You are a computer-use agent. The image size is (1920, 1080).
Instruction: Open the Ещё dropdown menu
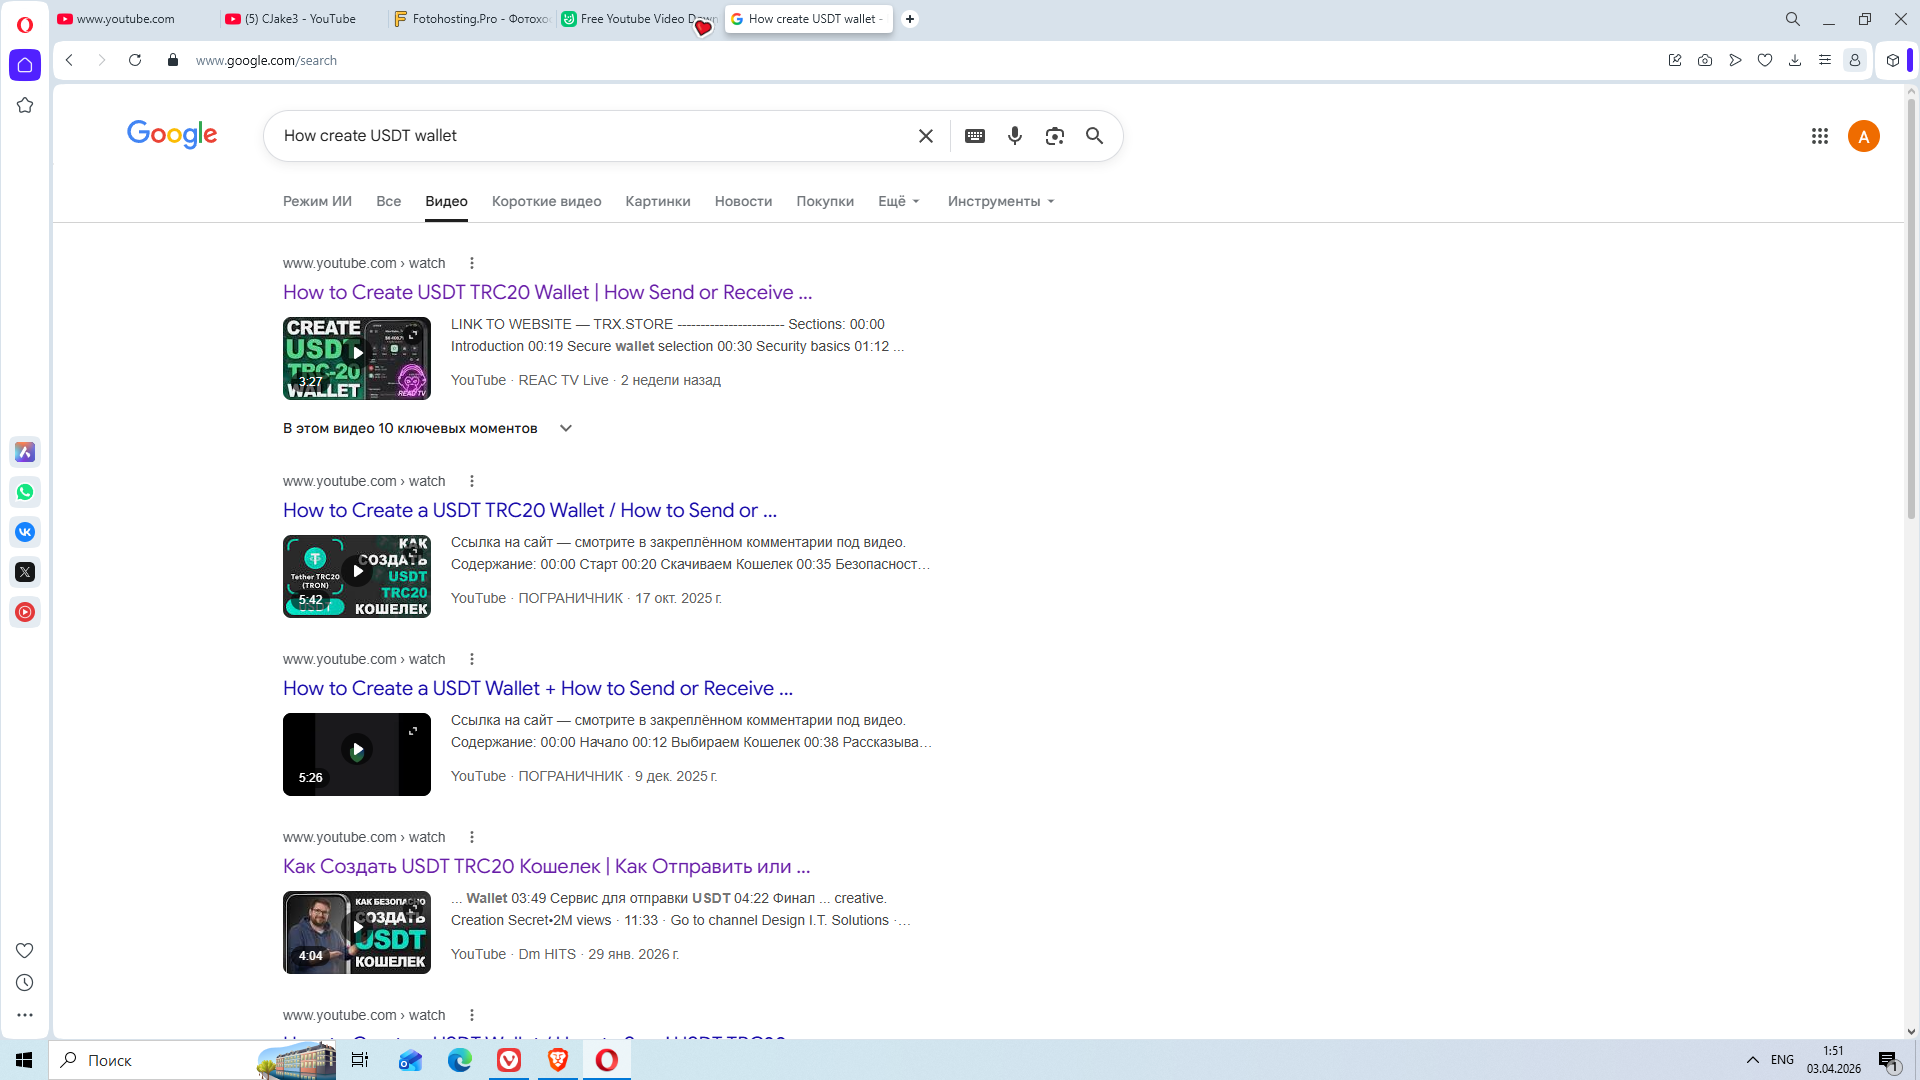898,201
